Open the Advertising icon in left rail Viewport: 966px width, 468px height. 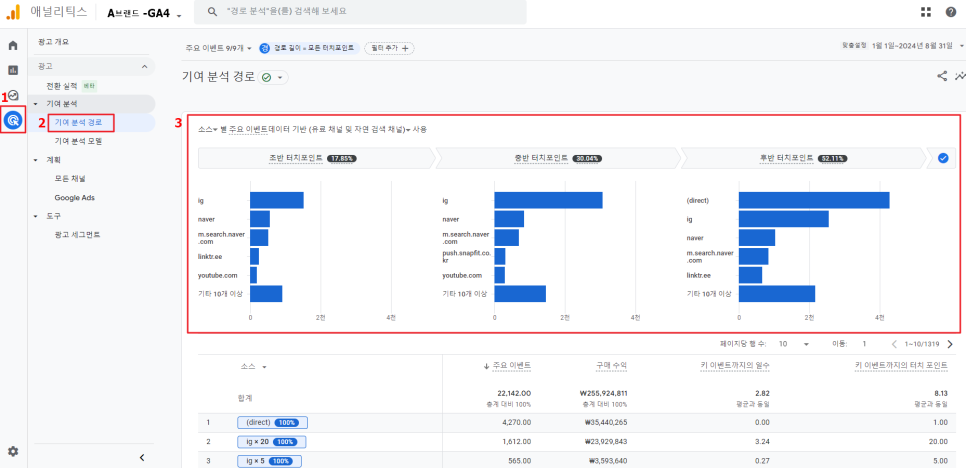[13, 119]
